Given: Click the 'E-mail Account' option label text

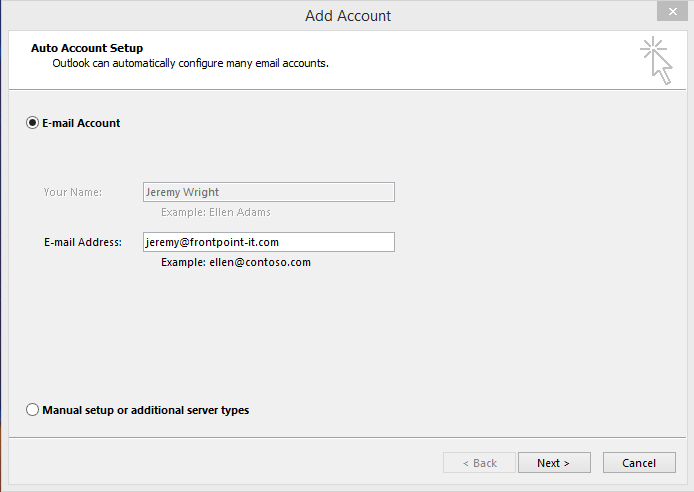Looking at the screenshot, I should (81, 123).
